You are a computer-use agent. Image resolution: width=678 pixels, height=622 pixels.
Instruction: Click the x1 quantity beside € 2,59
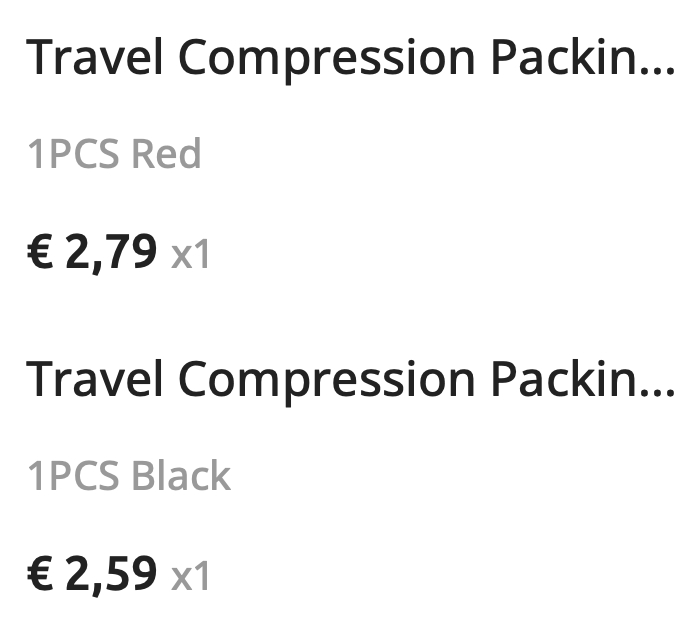pos(190,576)
